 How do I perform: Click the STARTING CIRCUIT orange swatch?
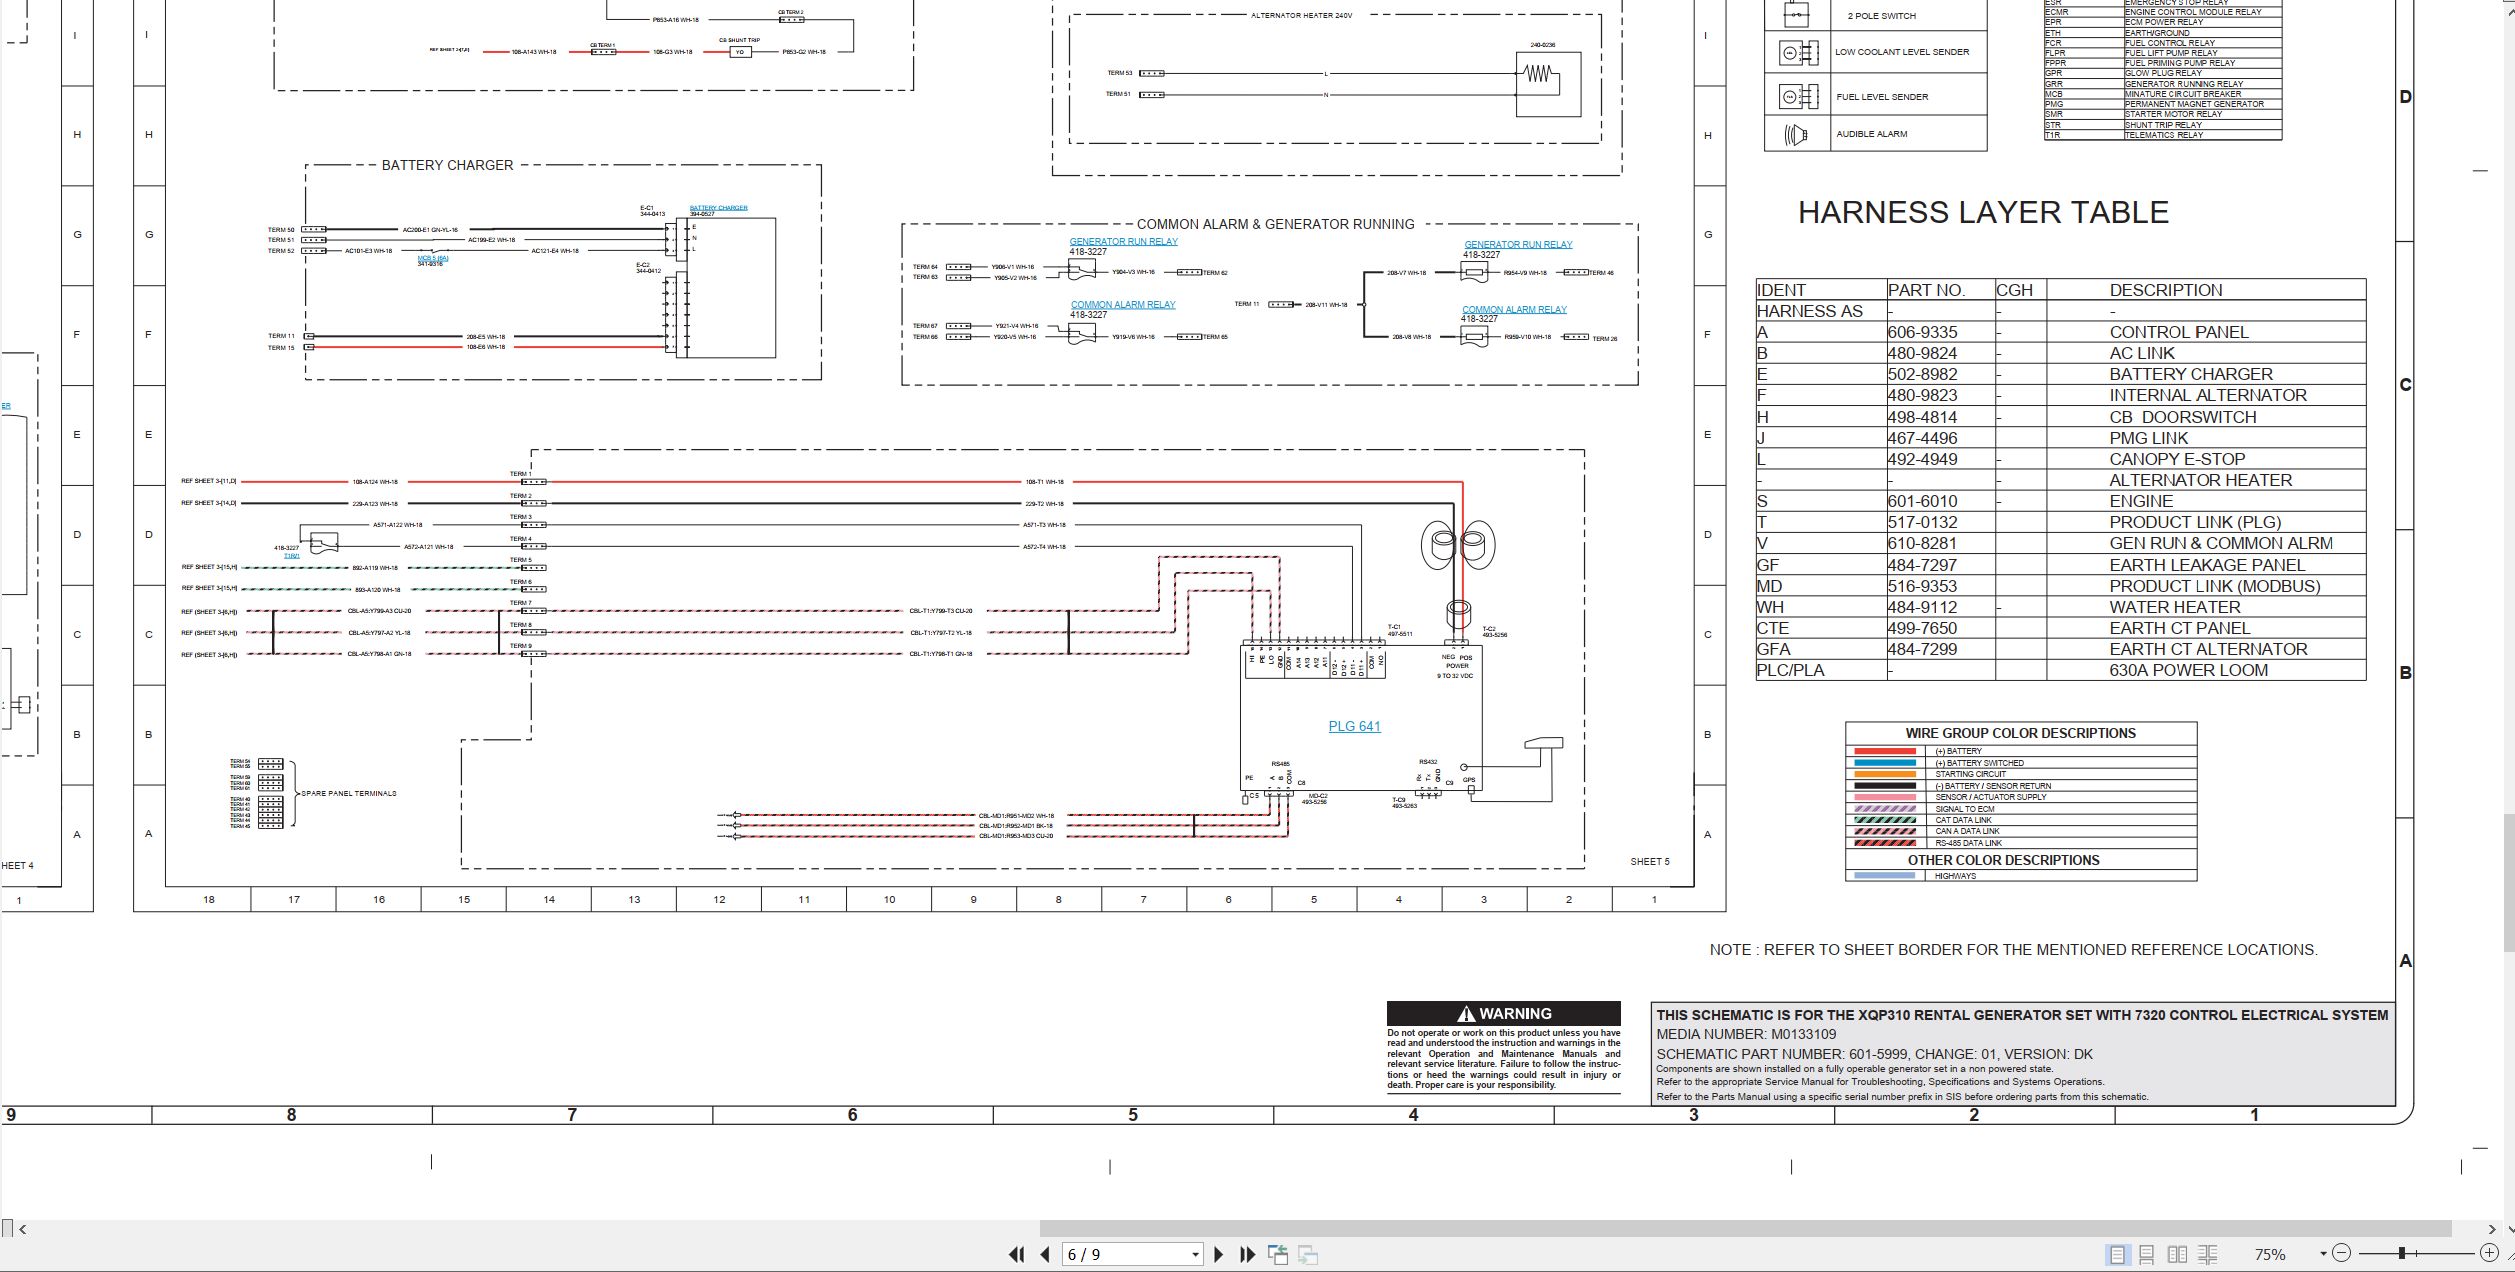coord(1884,774)
